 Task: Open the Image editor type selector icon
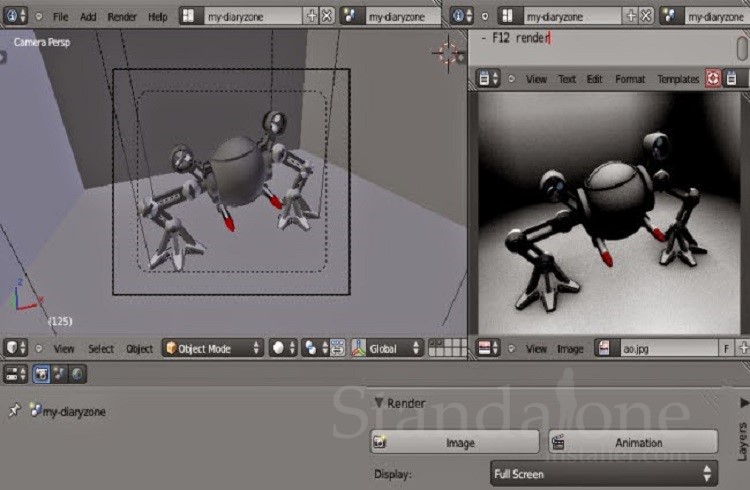point(487,348)
